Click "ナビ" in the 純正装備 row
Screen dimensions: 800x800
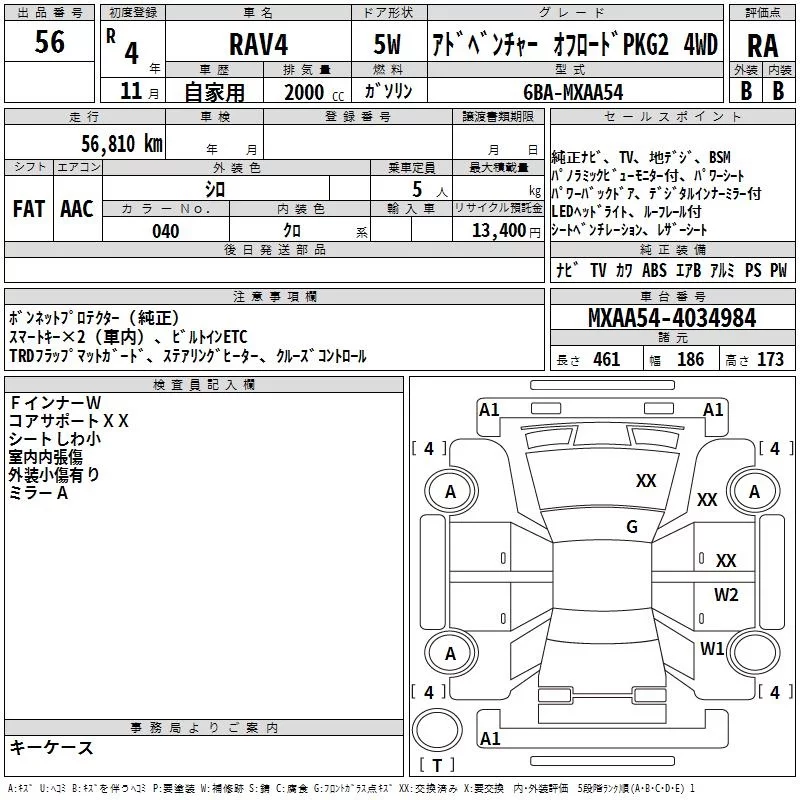coord(567,270)
